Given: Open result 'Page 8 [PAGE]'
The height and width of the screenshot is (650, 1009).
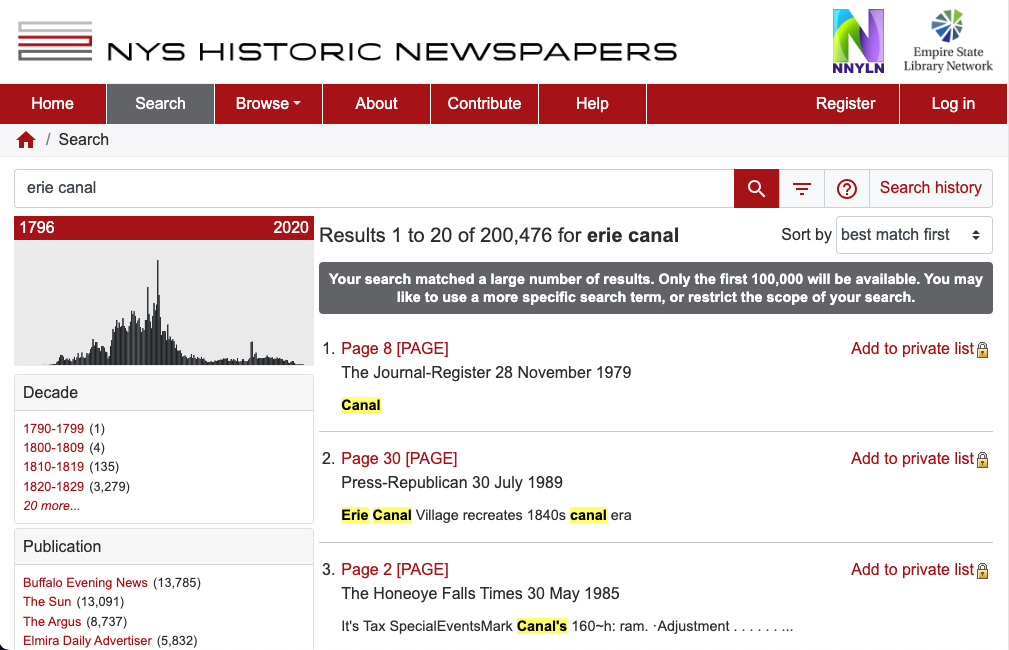Looking at the screenshot, I should point(394,349).
